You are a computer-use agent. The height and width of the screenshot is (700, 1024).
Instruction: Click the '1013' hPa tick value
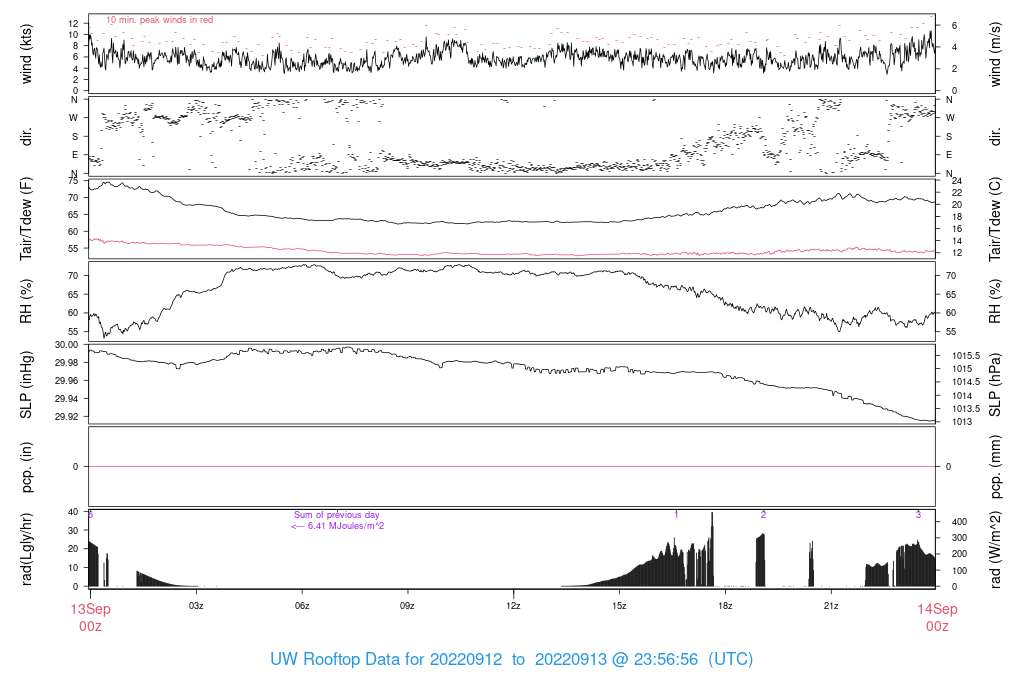pos(962,422)
